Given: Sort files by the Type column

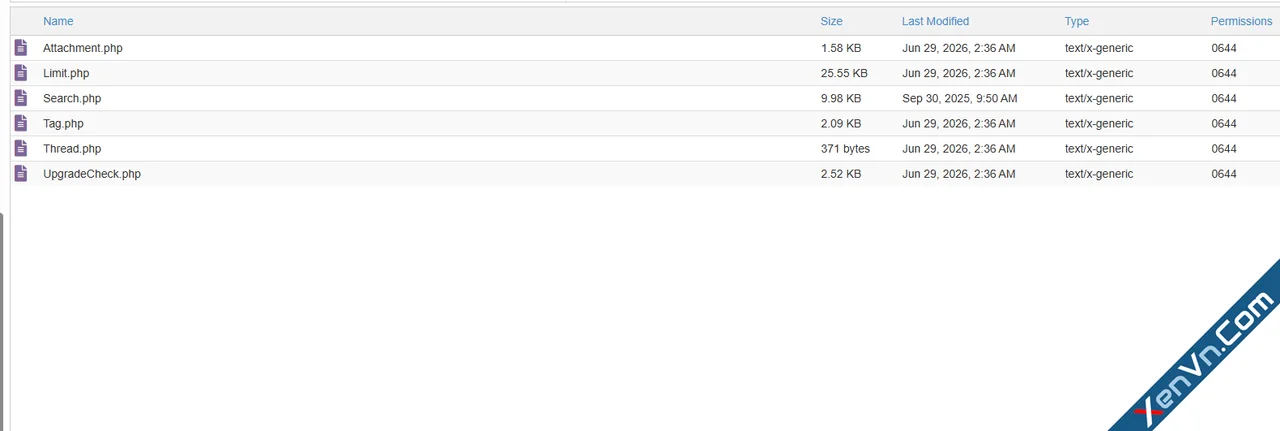Looking at the screenshot, I should click(1077, 21).
